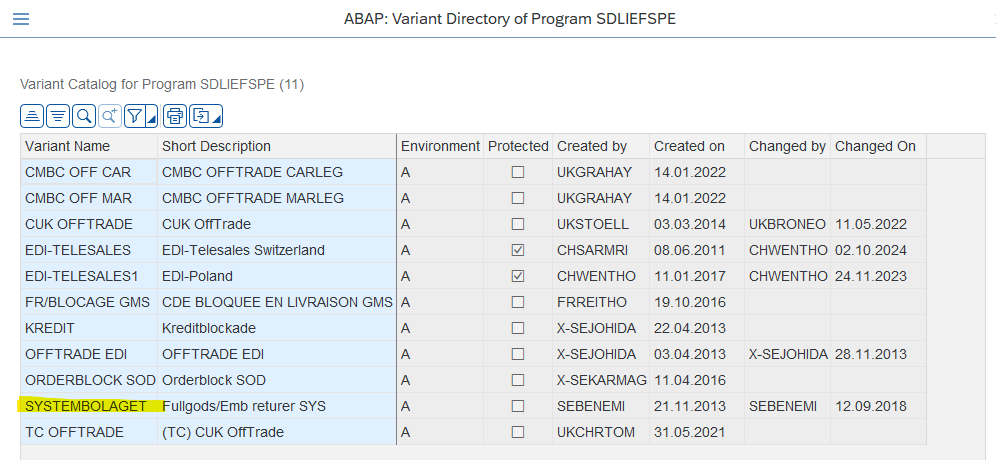The image size is (996, 460).
Task: Click the Print icon in toolbar
Action: tap(175, 115)
